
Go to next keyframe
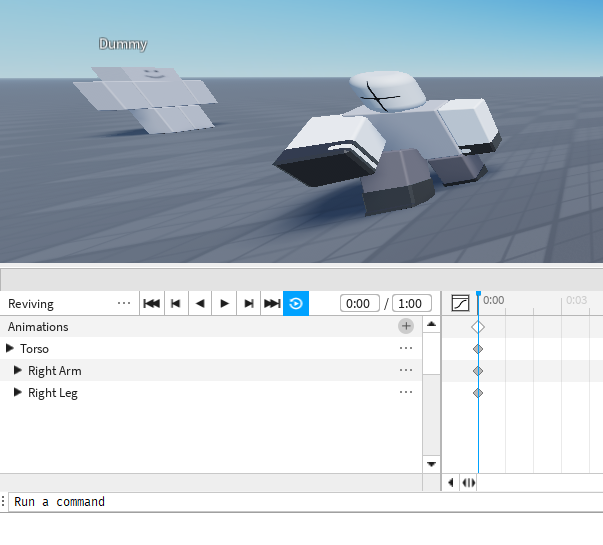click(x=249, y=303)
